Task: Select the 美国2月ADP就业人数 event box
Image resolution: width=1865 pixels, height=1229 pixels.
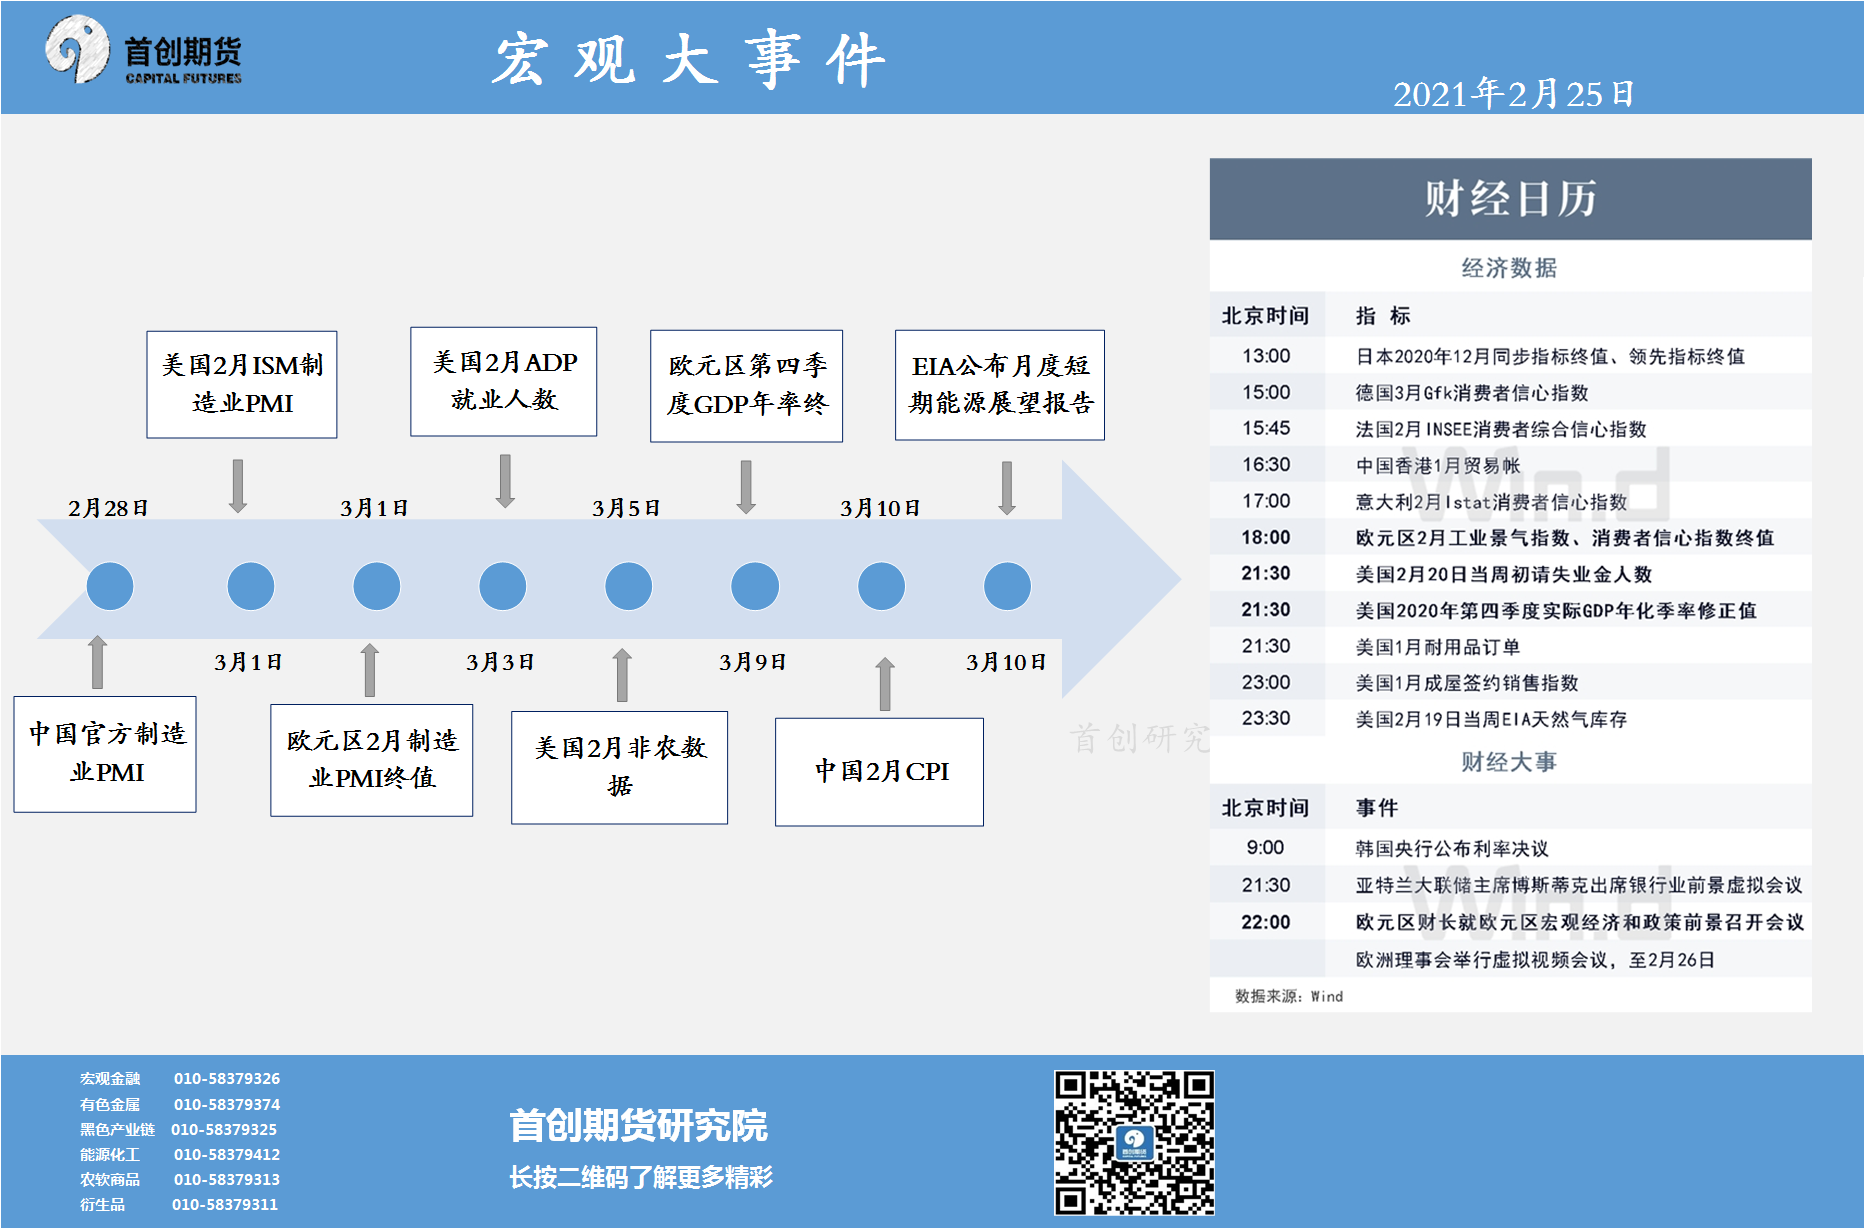Action: coord(504,381)
